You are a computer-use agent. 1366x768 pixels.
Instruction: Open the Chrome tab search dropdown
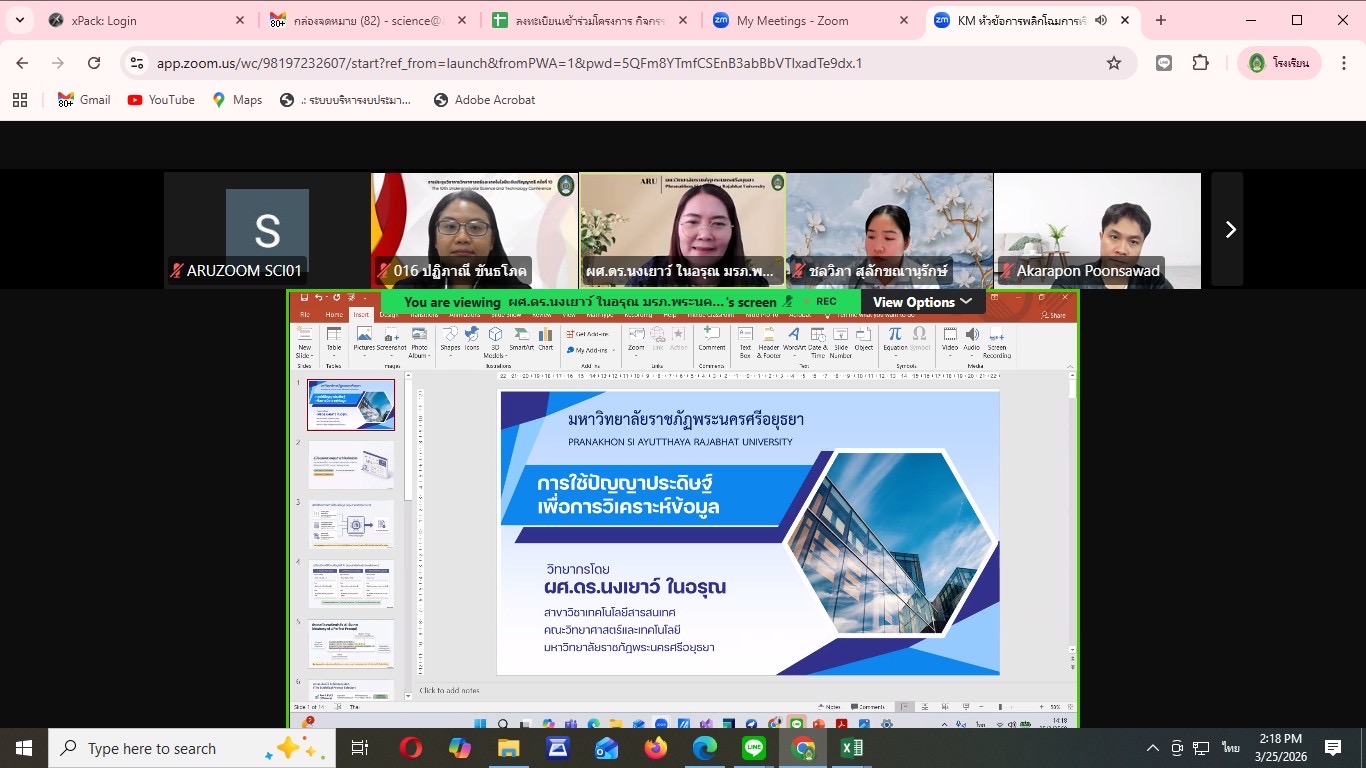point(20,20)
